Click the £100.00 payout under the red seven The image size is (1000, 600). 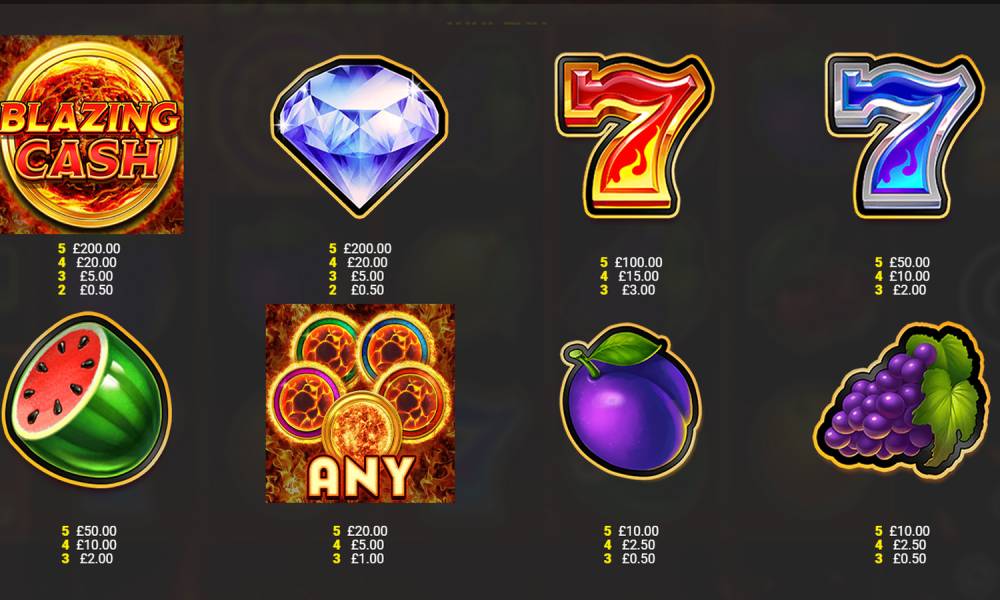pos(638,263)
